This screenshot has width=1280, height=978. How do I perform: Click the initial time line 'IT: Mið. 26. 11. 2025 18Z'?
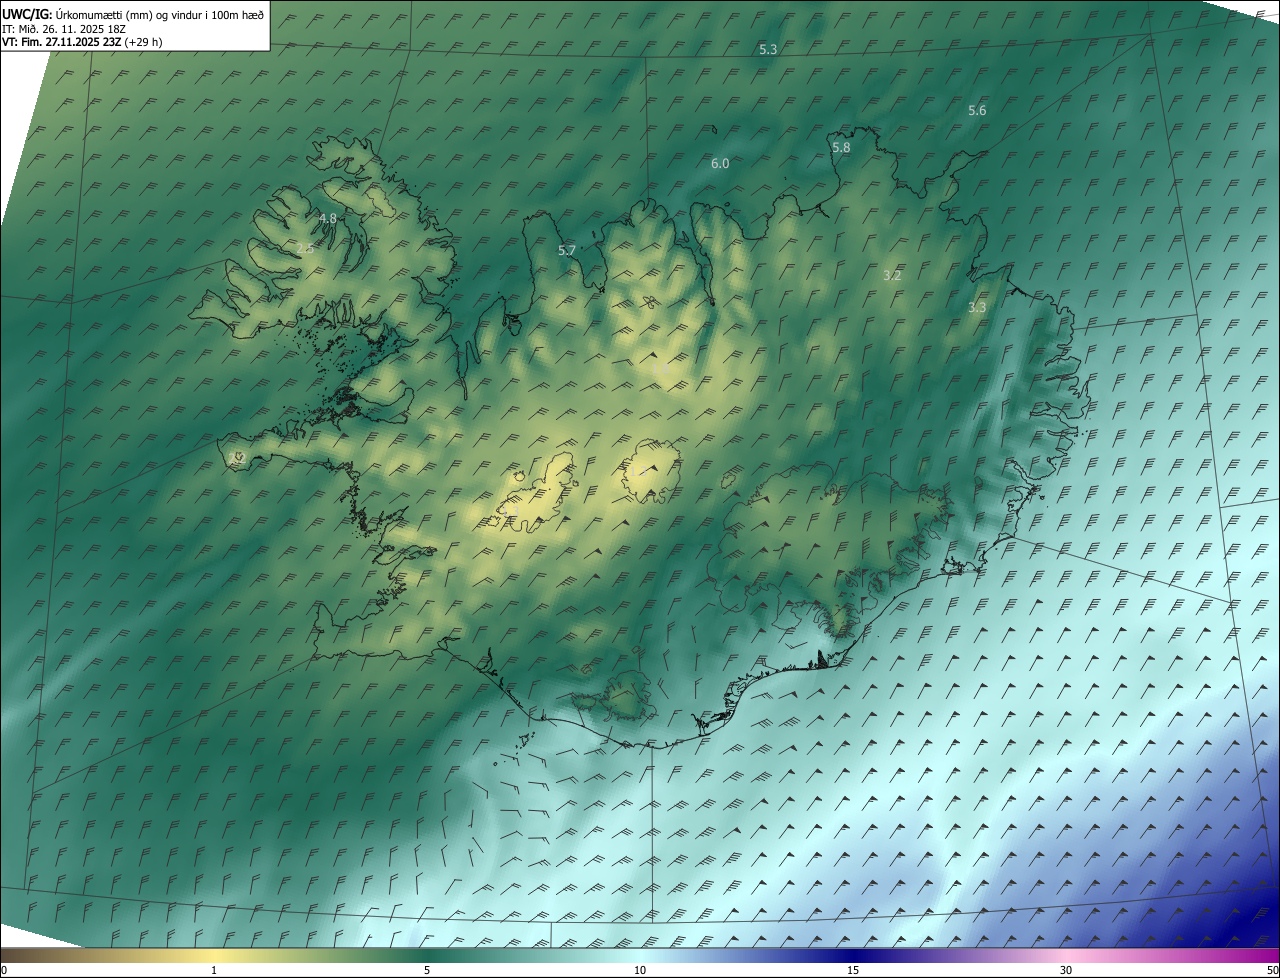click(x=65, y=28)
